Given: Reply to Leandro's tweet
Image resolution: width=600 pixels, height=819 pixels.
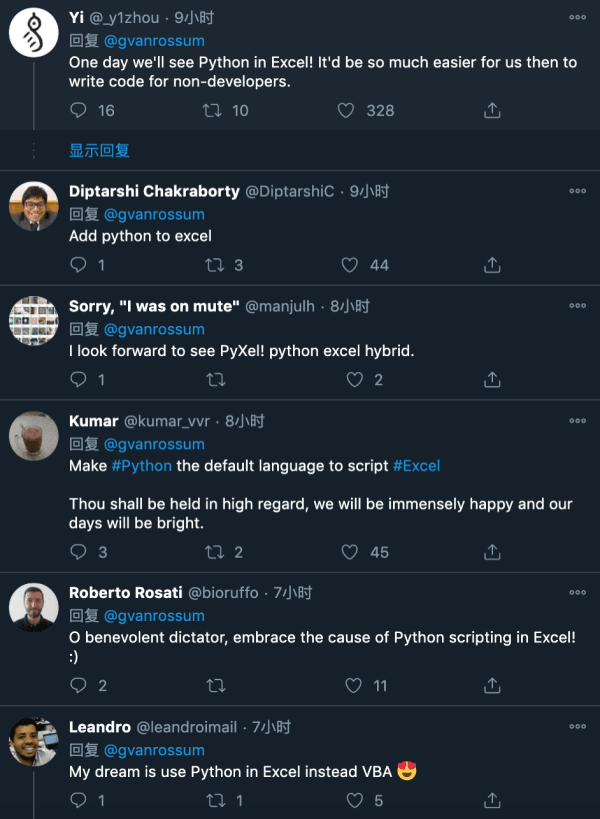Looking at the screenshot, I should pyautogui.click(x=79, y=800).
